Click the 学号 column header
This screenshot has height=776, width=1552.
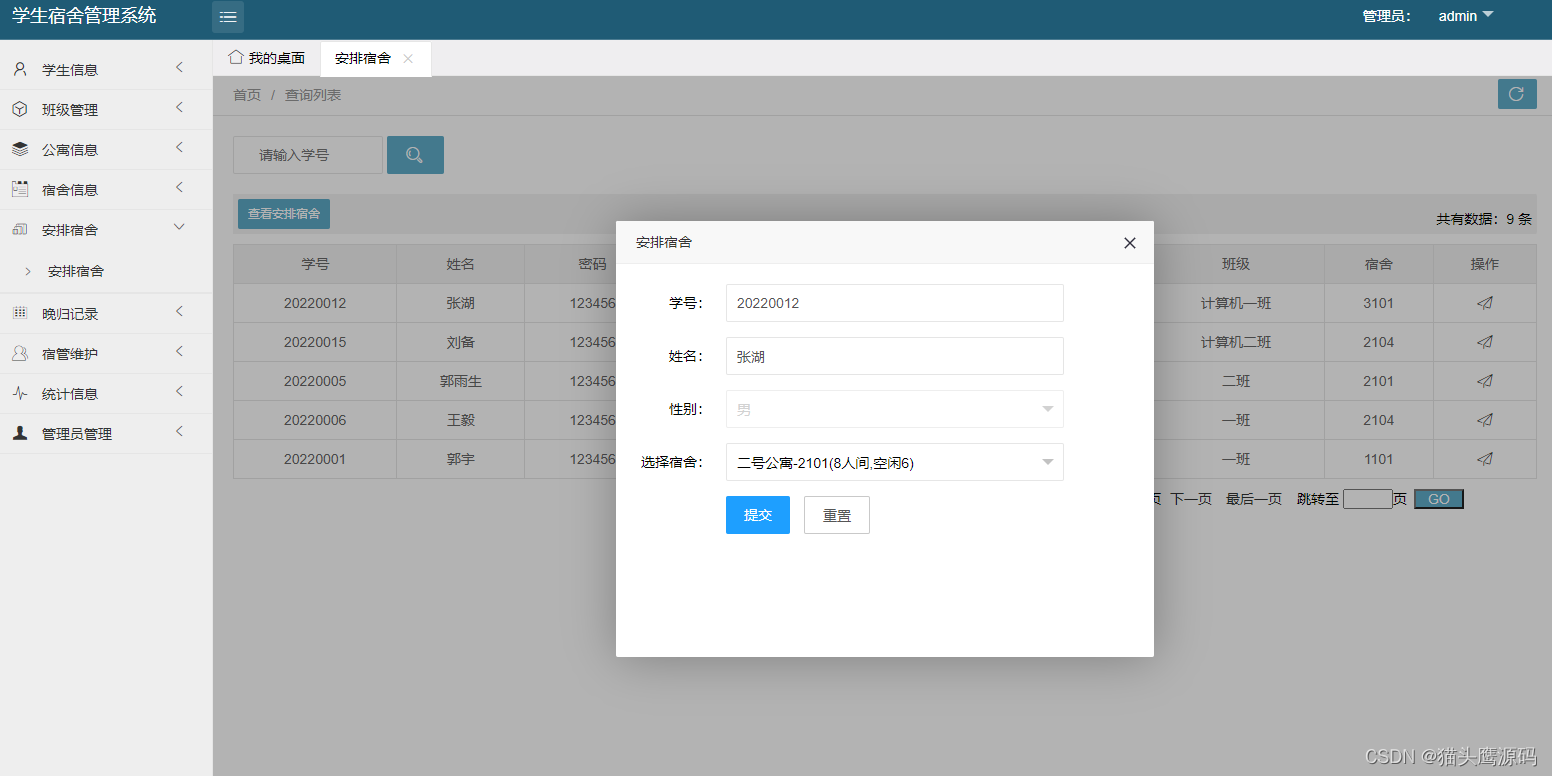click(315, 264)
